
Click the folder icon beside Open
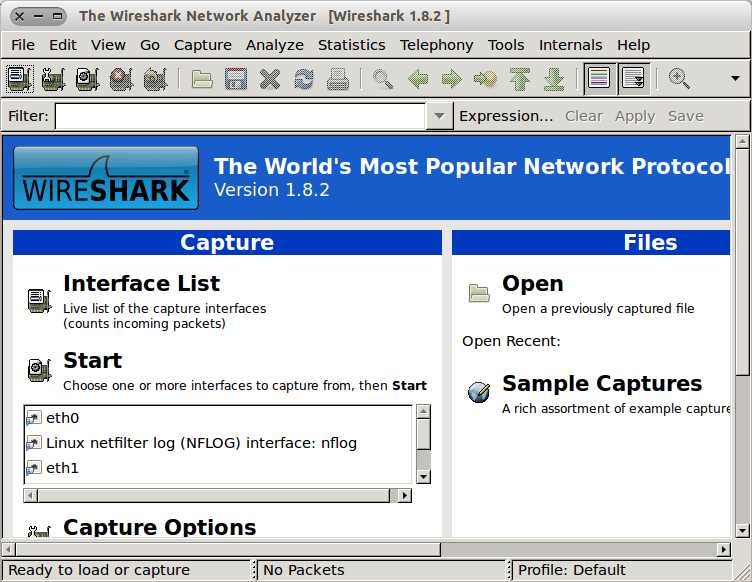point(479,293)
